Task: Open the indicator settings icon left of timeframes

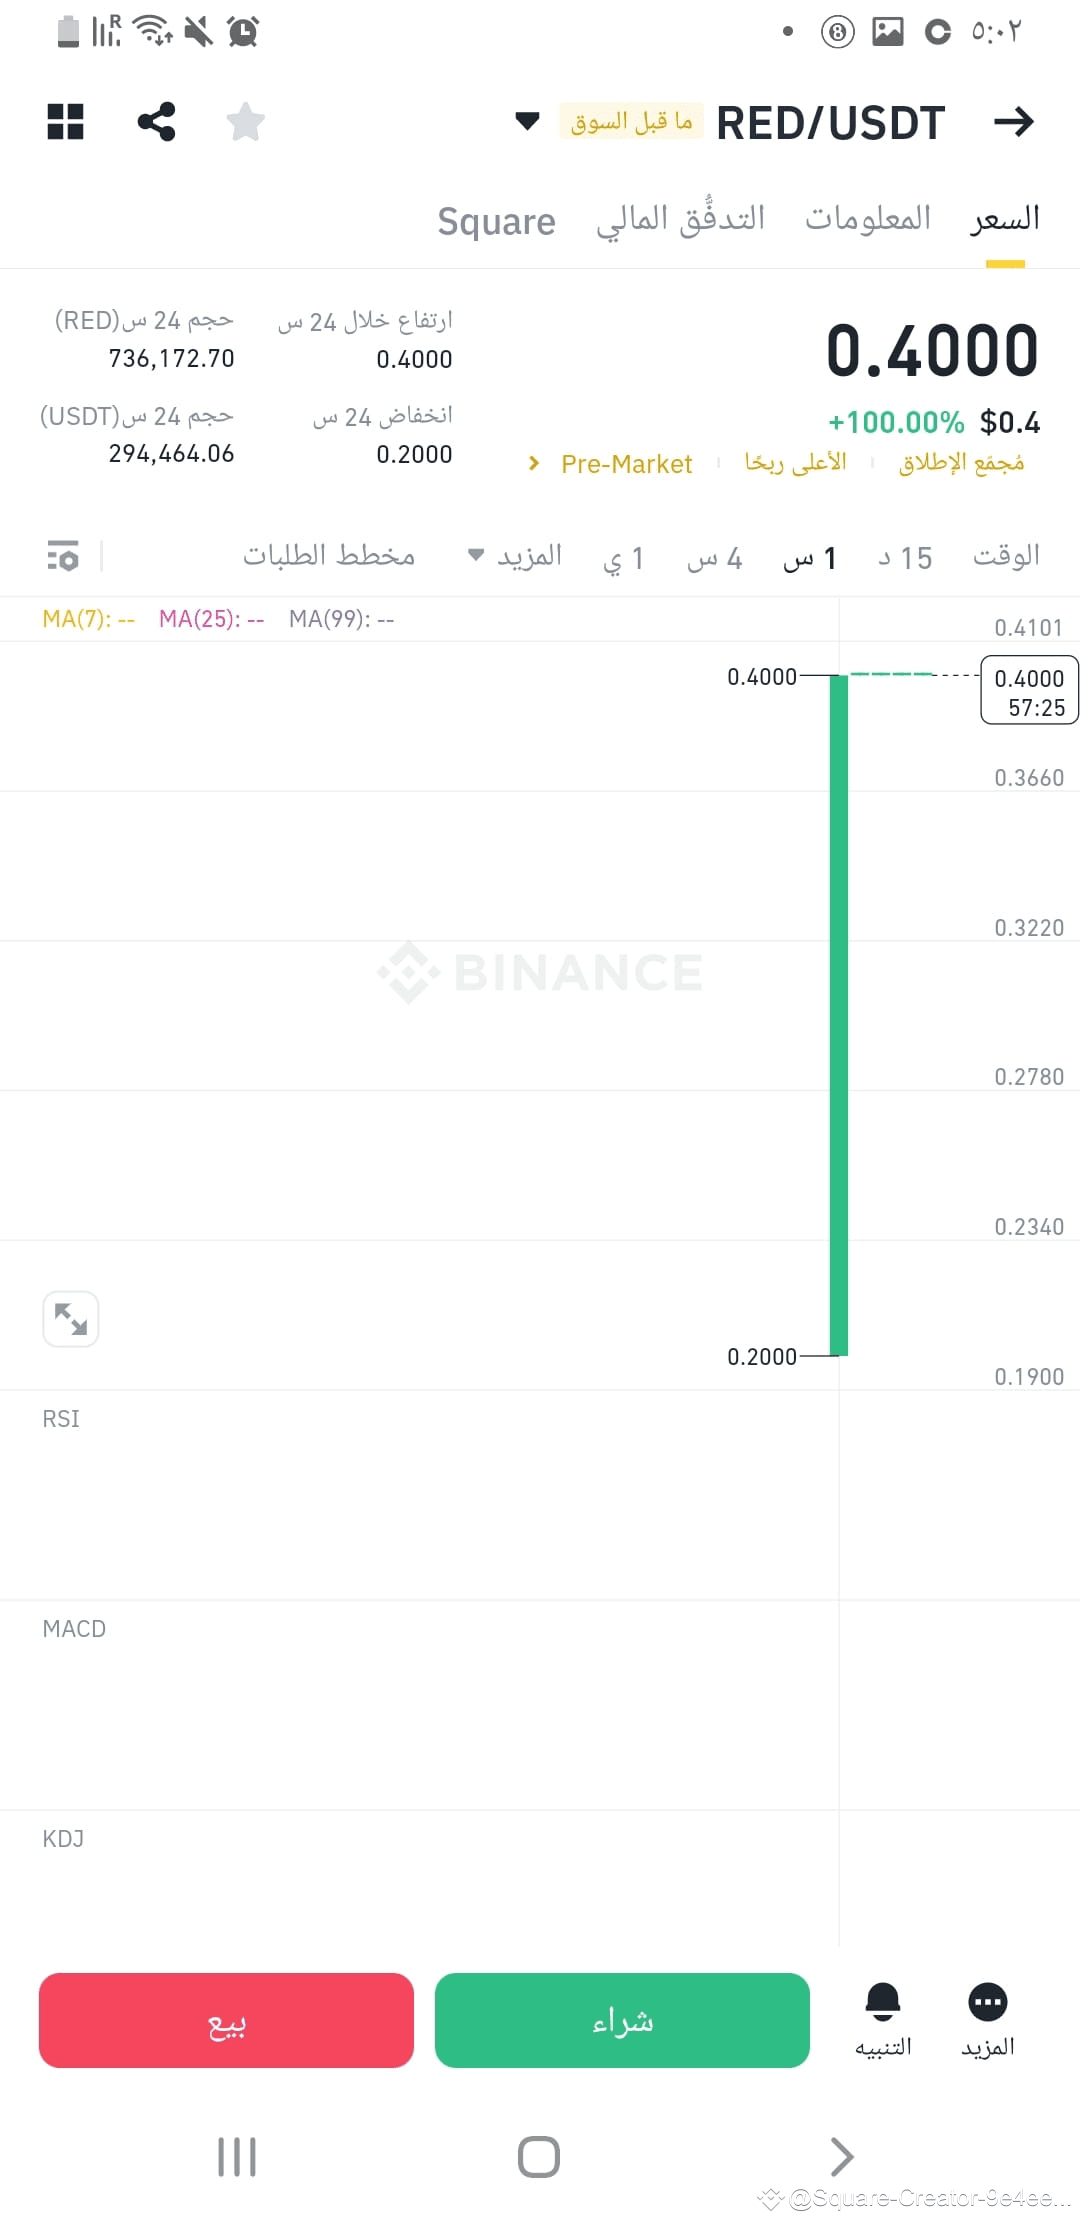Action: click(x=62, y=557)
